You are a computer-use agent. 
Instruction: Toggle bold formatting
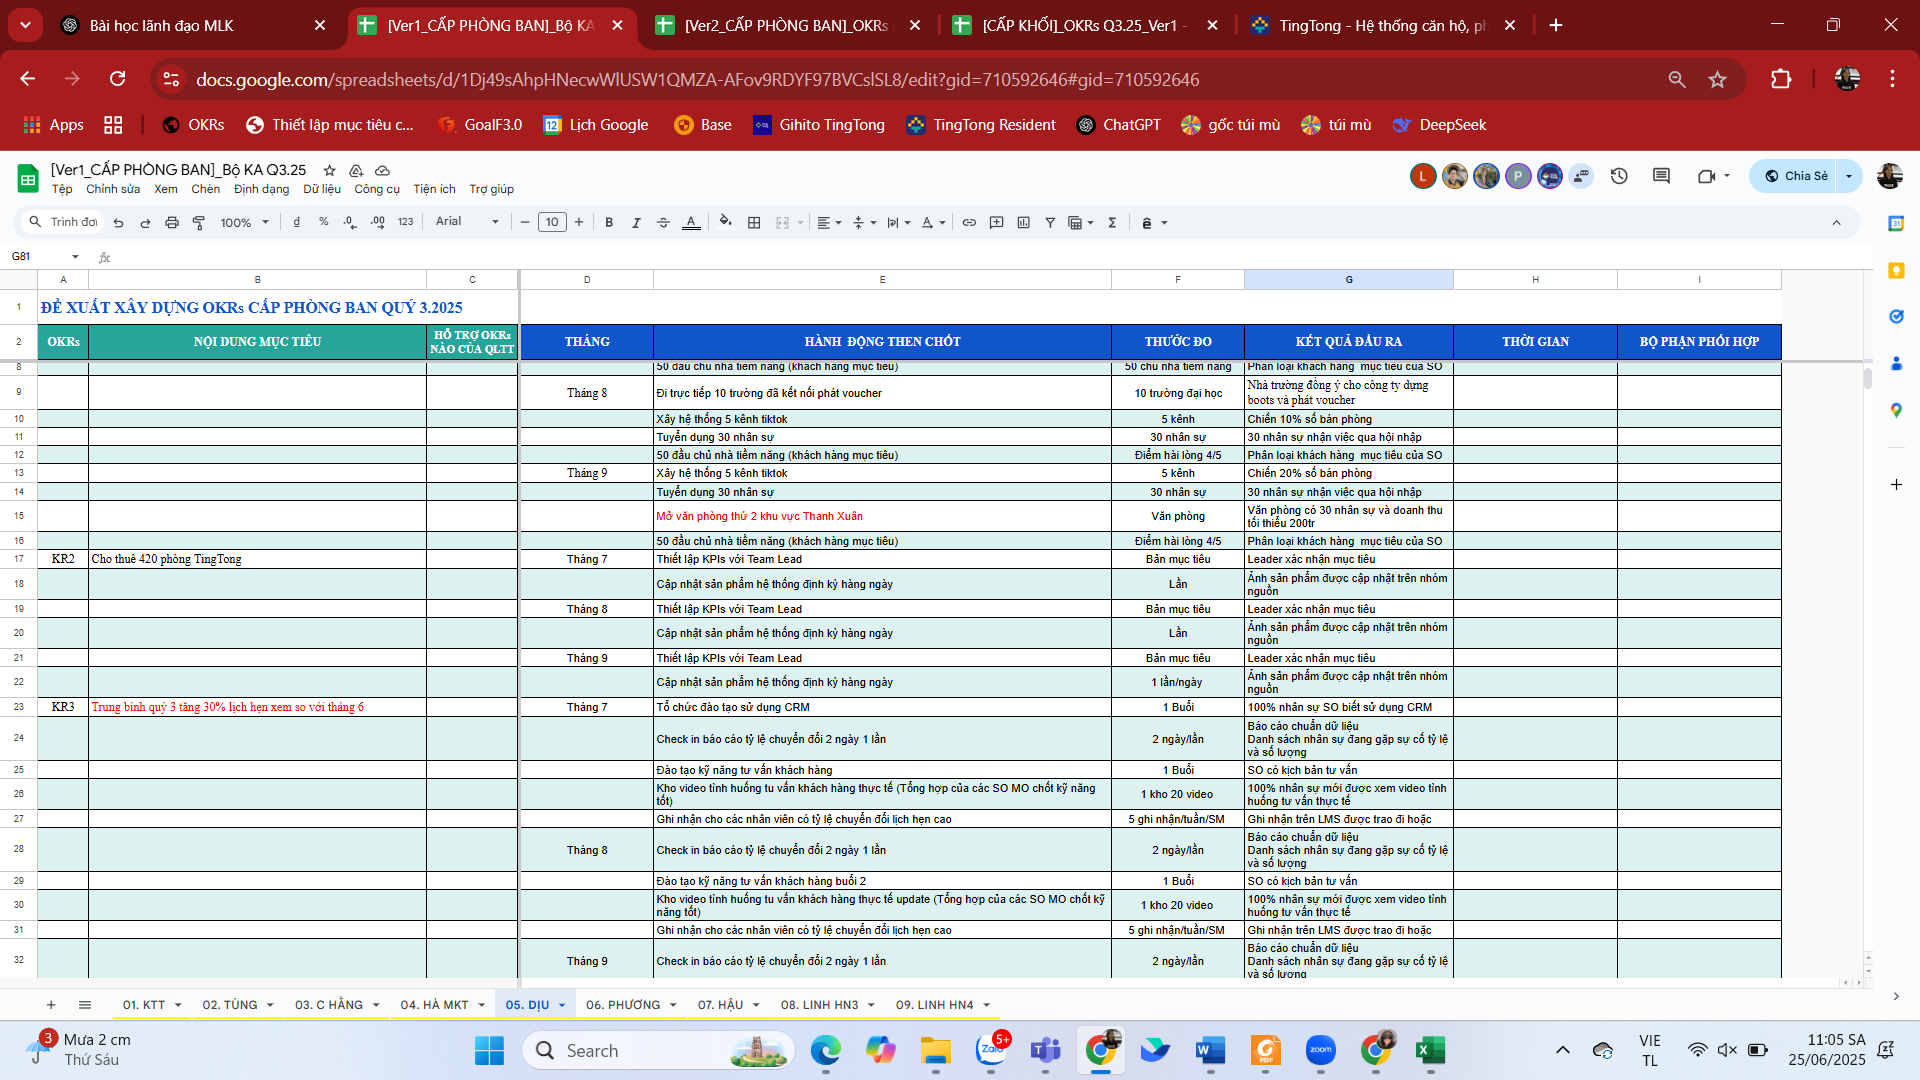click(609, 222)
